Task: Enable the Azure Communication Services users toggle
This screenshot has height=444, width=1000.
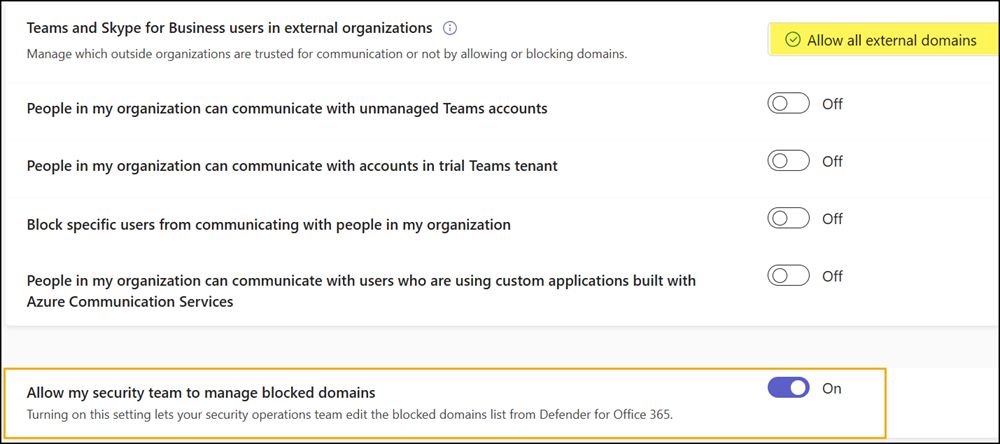Action: click(x=788, y=275)
